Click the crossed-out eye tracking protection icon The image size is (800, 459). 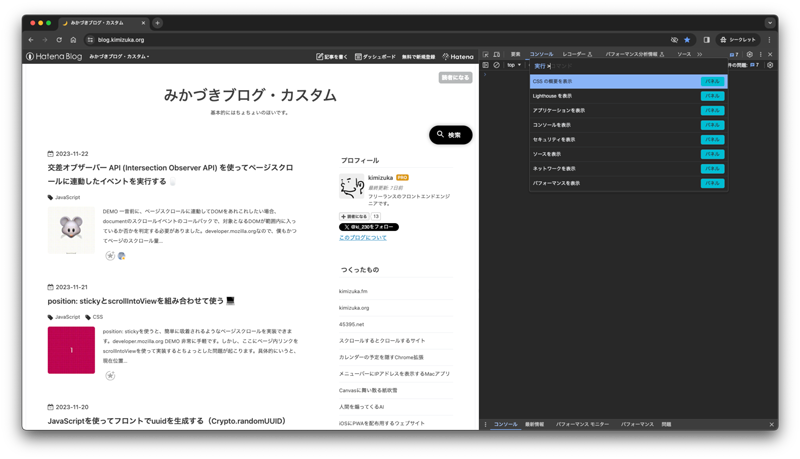pos(674,40)
